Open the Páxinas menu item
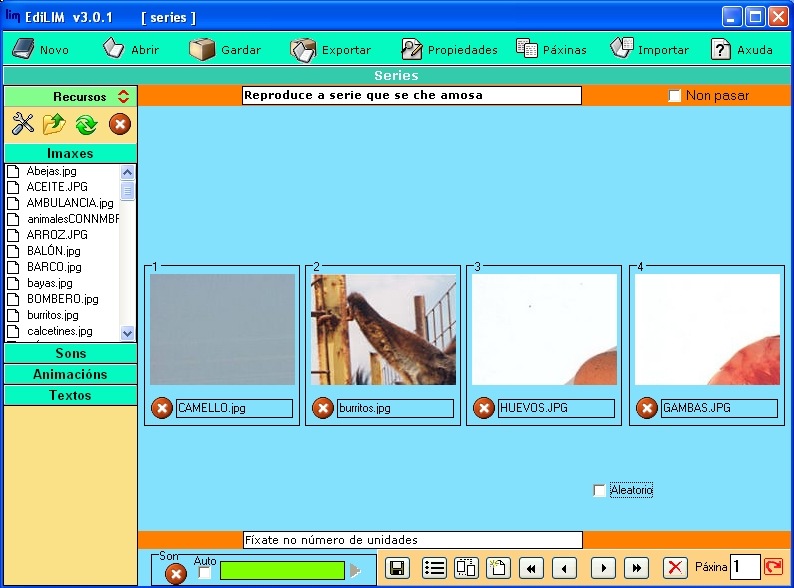Image resolution: width=794 pixels, height=588 pixels. coord(551,49)
